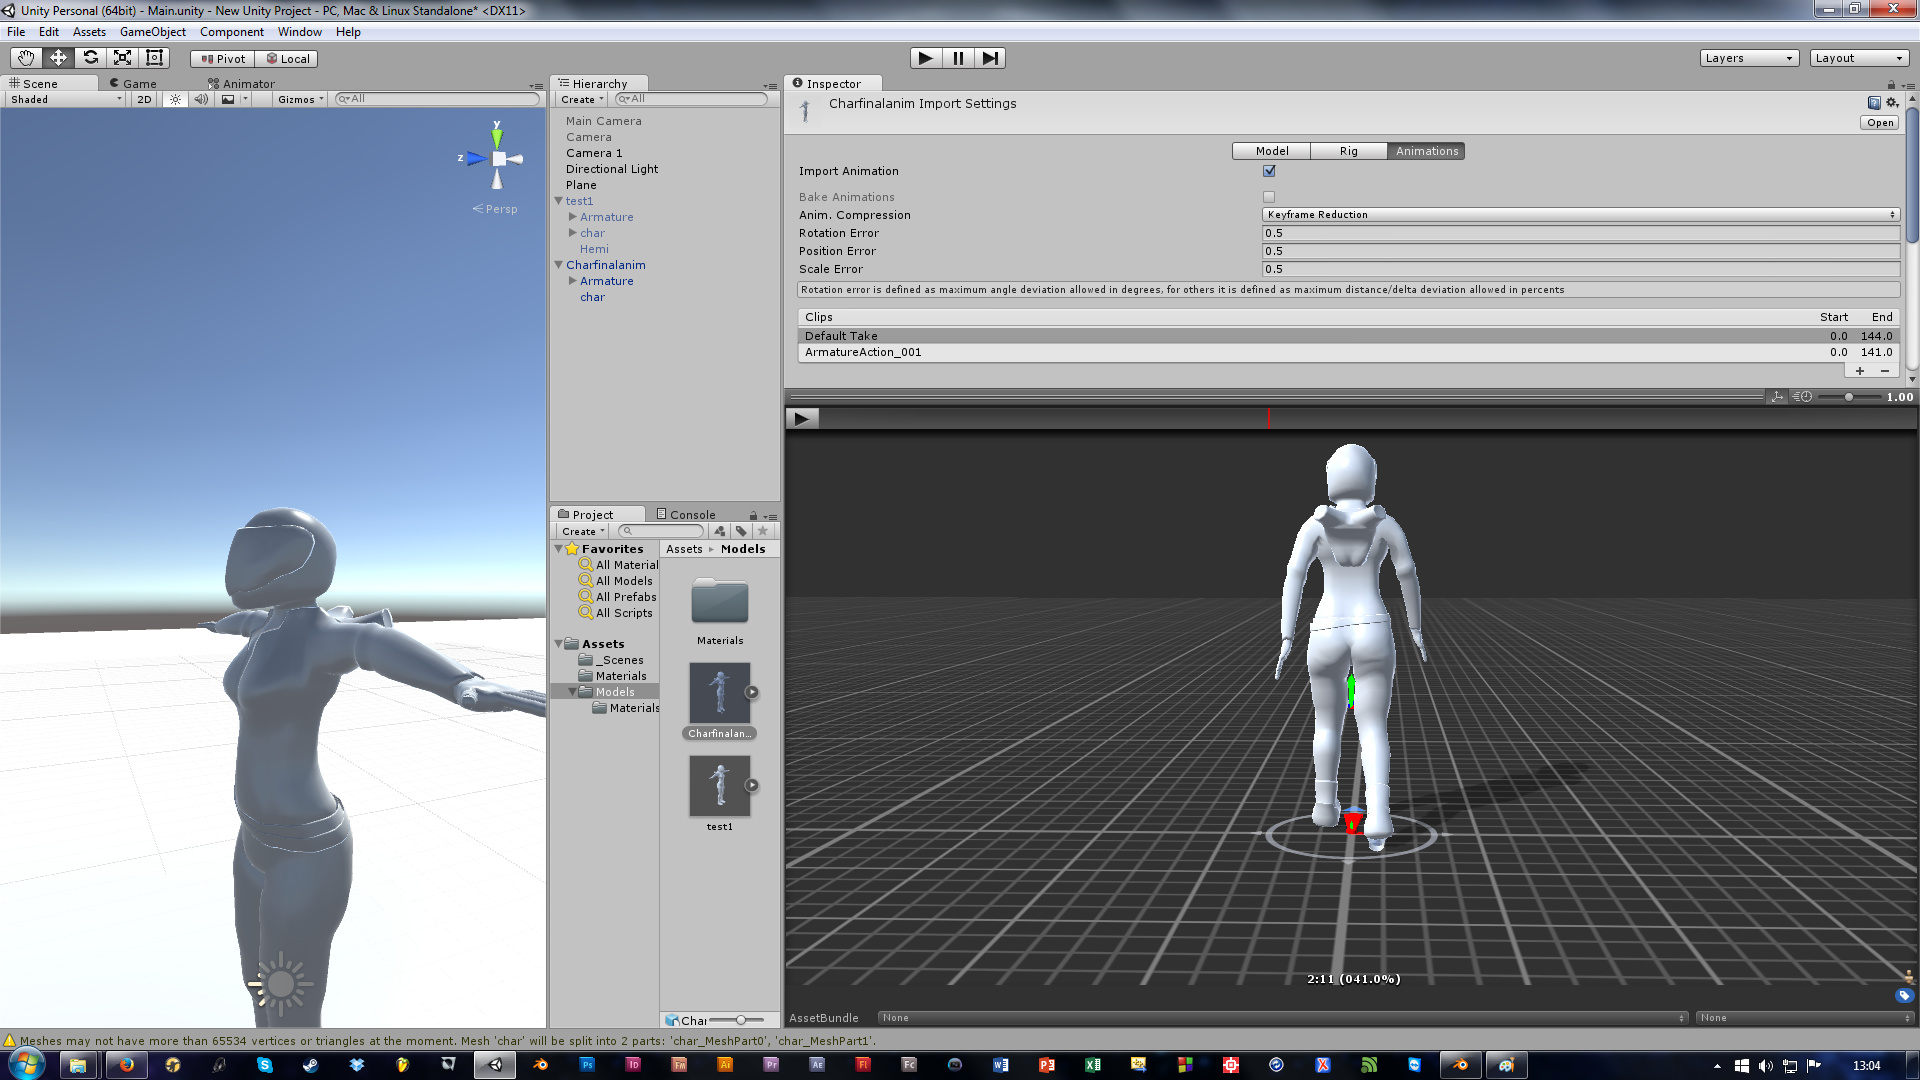Screen dimensions: 1920x1080
Task: Click the step-forward button in toolbar
Action: click(990, 58)
